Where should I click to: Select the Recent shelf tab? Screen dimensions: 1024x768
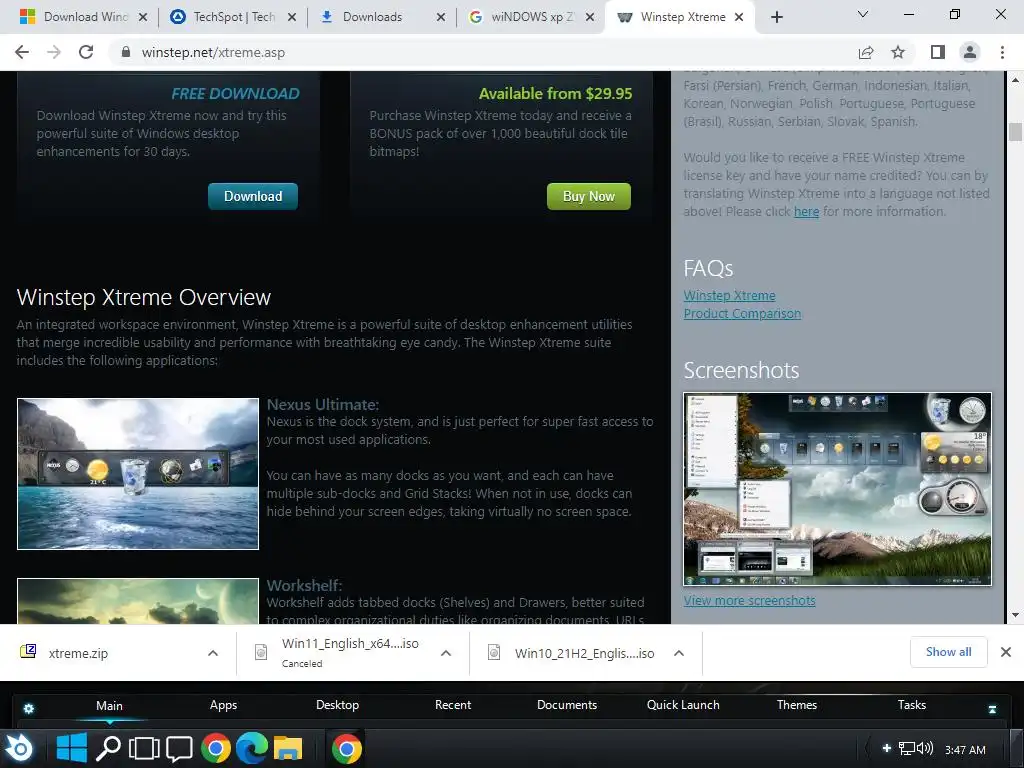453,705
